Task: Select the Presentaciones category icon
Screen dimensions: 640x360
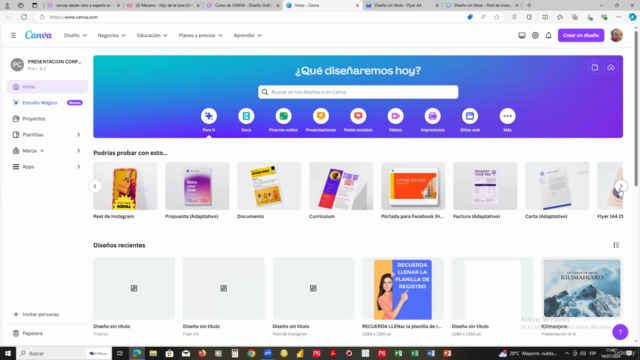Action: 321,116
